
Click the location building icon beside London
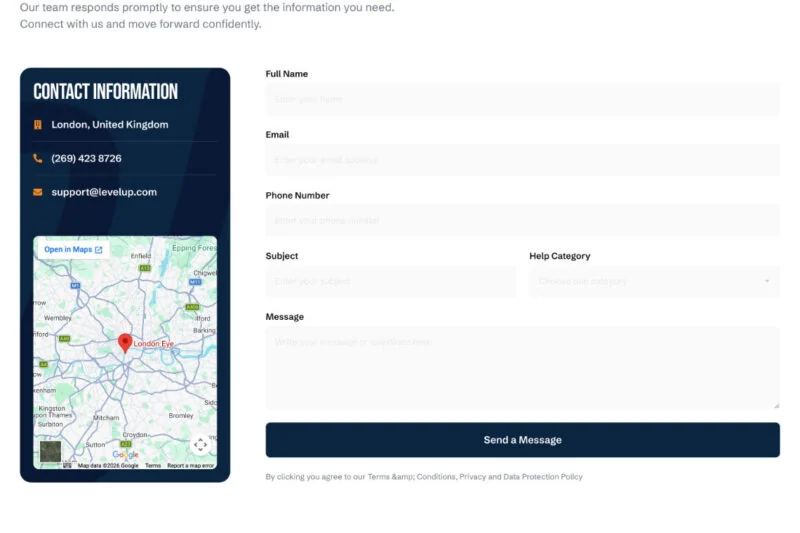point(38,125)
